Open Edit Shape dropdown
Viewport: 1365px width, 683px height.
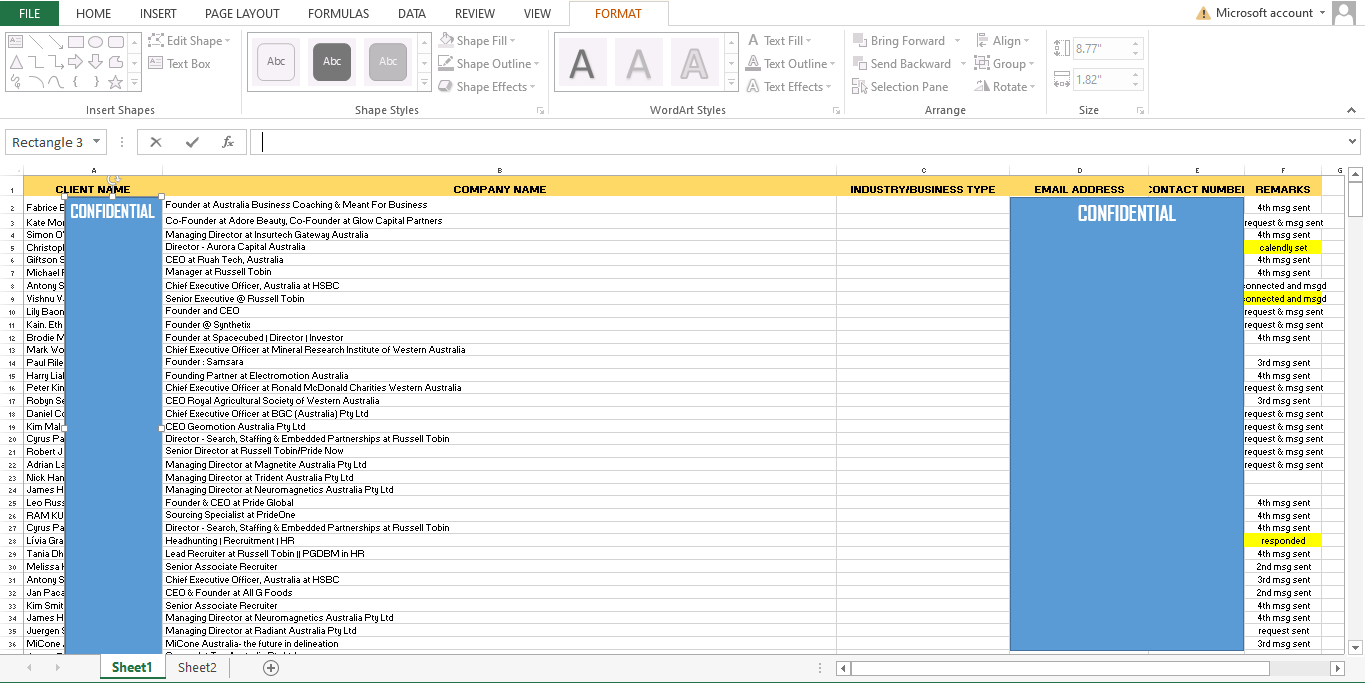click(190, 40)
